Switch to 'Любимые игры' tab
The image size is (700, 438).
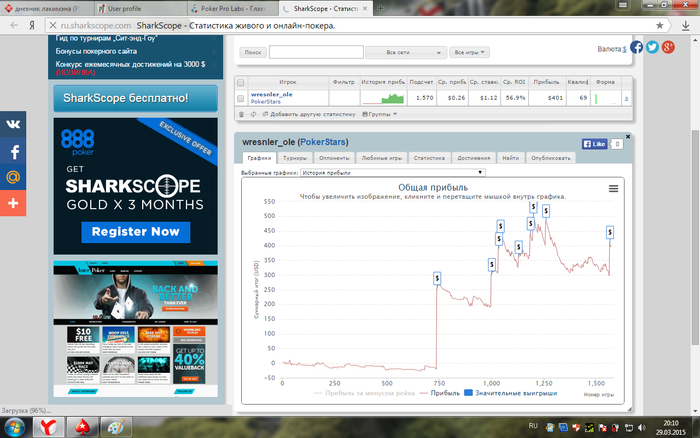(382, 158)
